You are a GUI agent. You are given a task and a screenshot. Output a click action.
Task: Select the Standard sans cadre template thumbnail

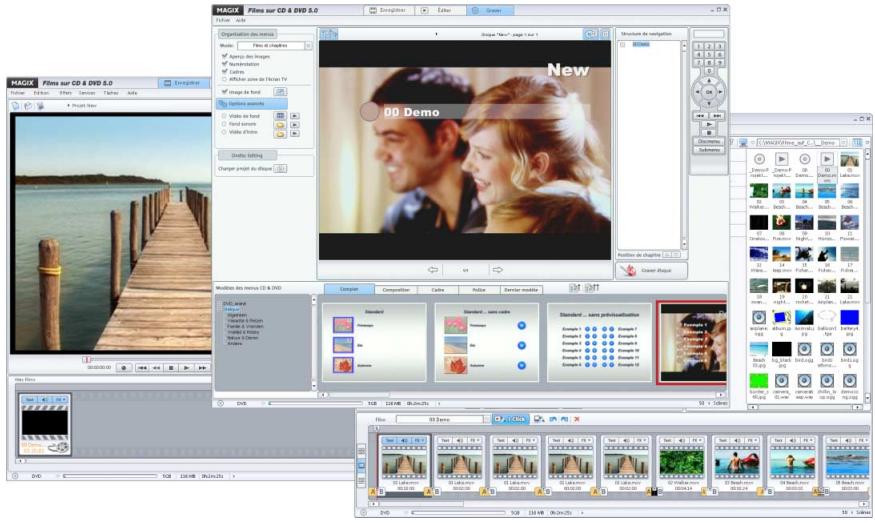point(487,342)
